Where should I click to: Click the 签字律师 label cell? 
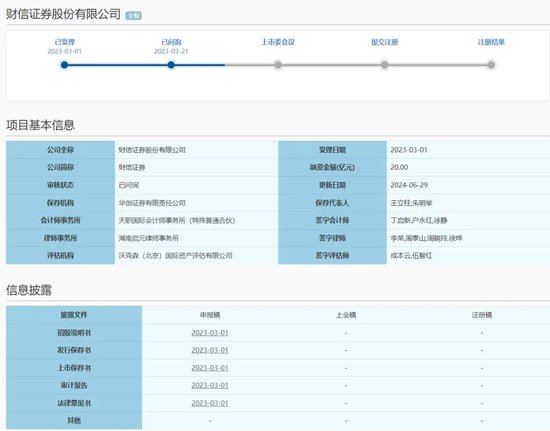click(332, 238)
